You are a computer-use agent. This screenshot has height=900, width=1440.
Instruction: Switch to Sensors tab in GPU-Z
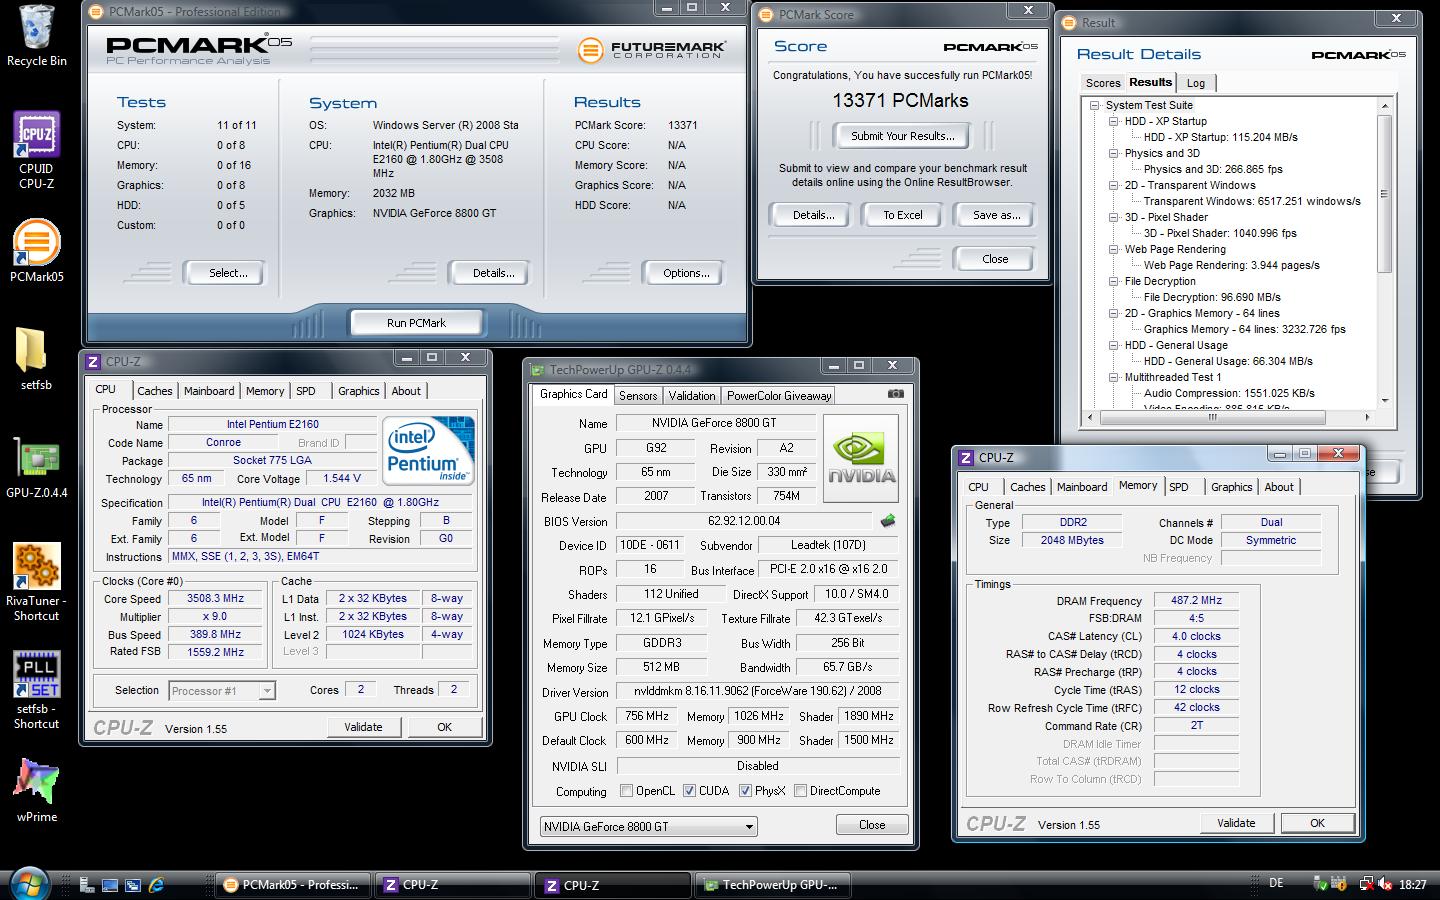click(638, 396)
